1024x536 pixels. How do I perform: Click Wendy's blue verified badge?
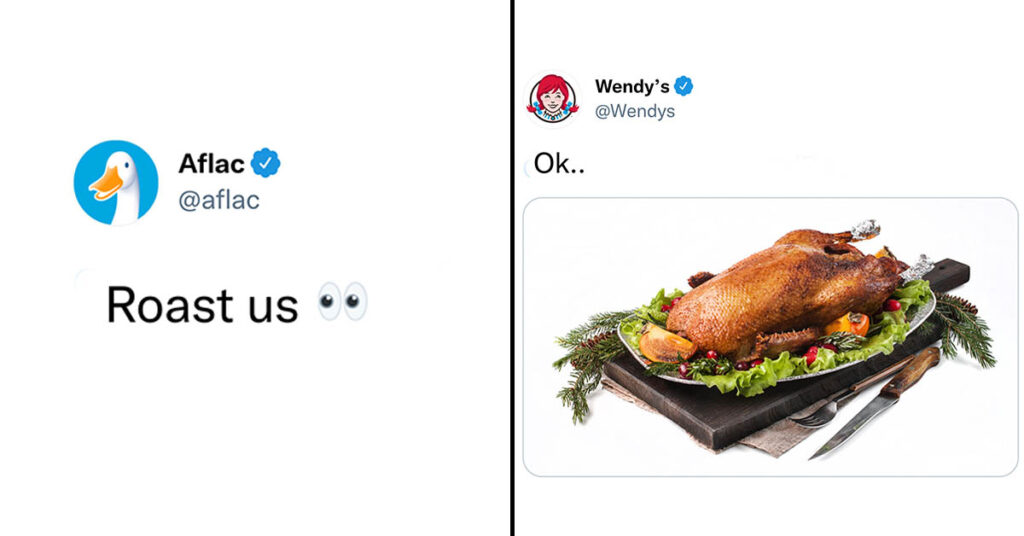(684, 86)
